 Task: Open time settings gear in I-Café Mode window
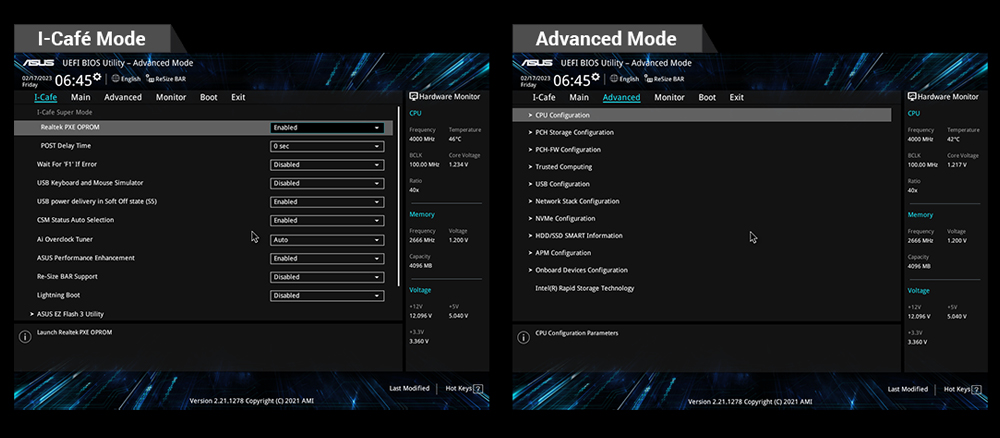click(x=97, y=77)
